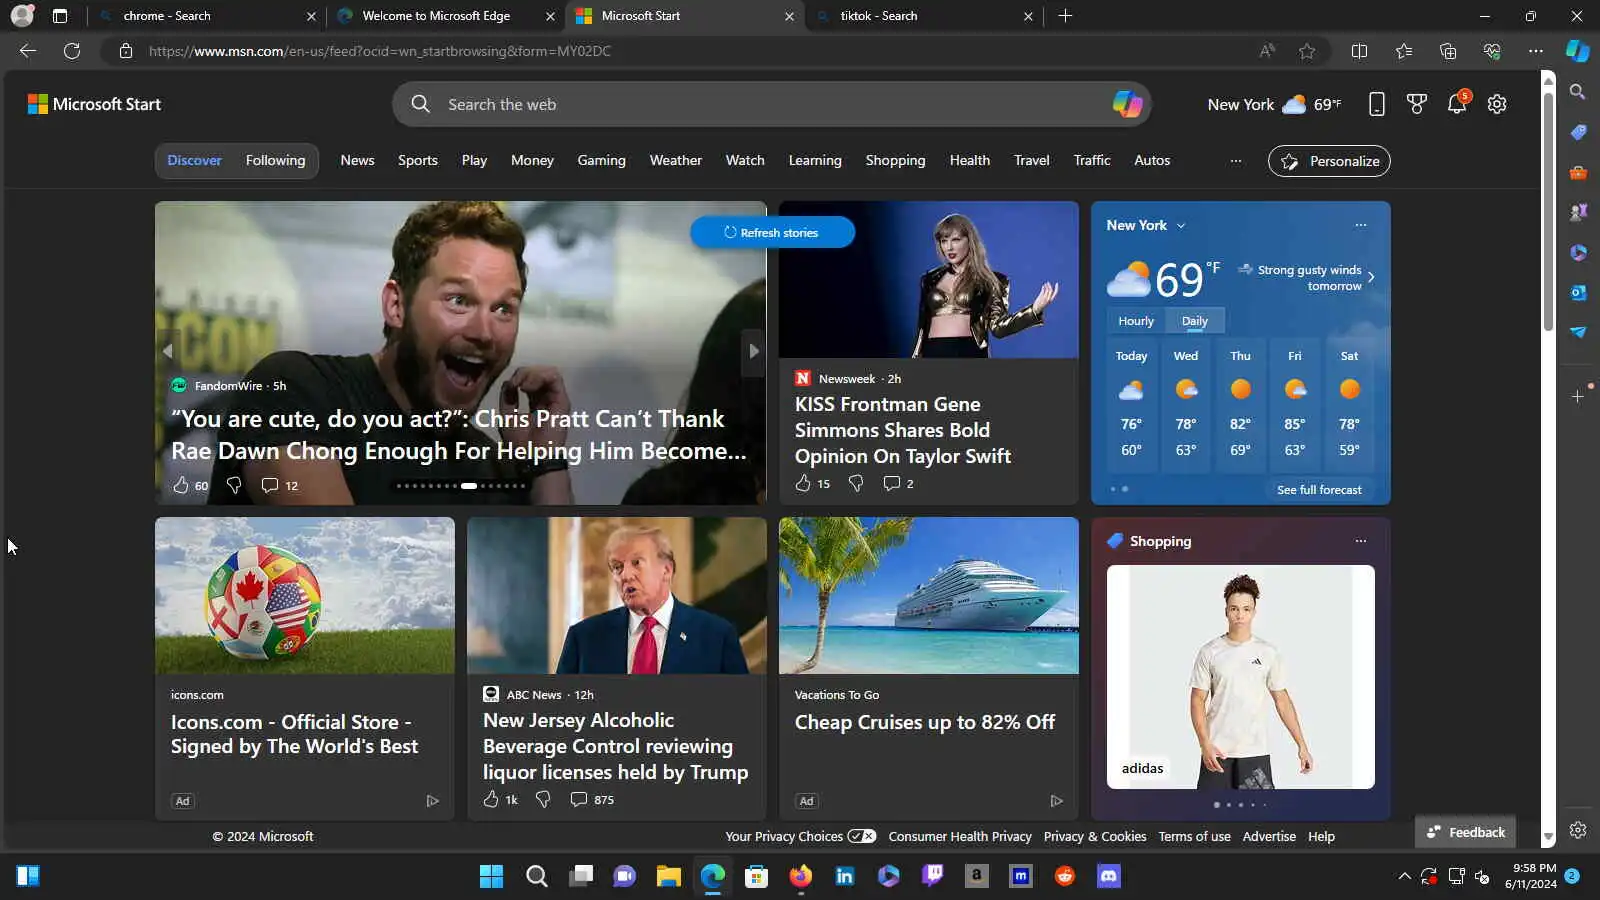
Task: Open the Microsoft Rewards trophy icon
Action: coord(1417,104)
